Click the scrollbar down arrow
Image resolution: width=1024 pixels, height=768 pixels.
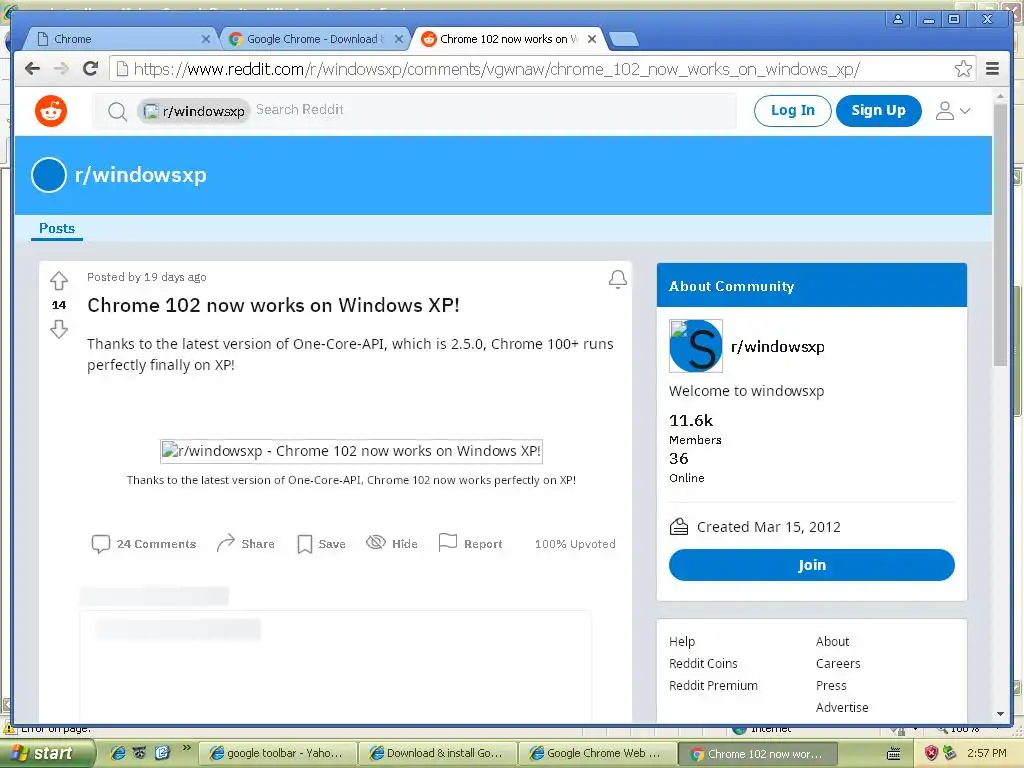1000,714
